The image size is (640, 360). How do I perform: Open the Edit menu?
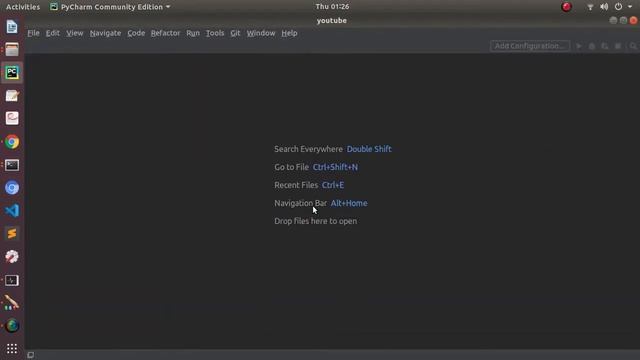click(53, 33)
